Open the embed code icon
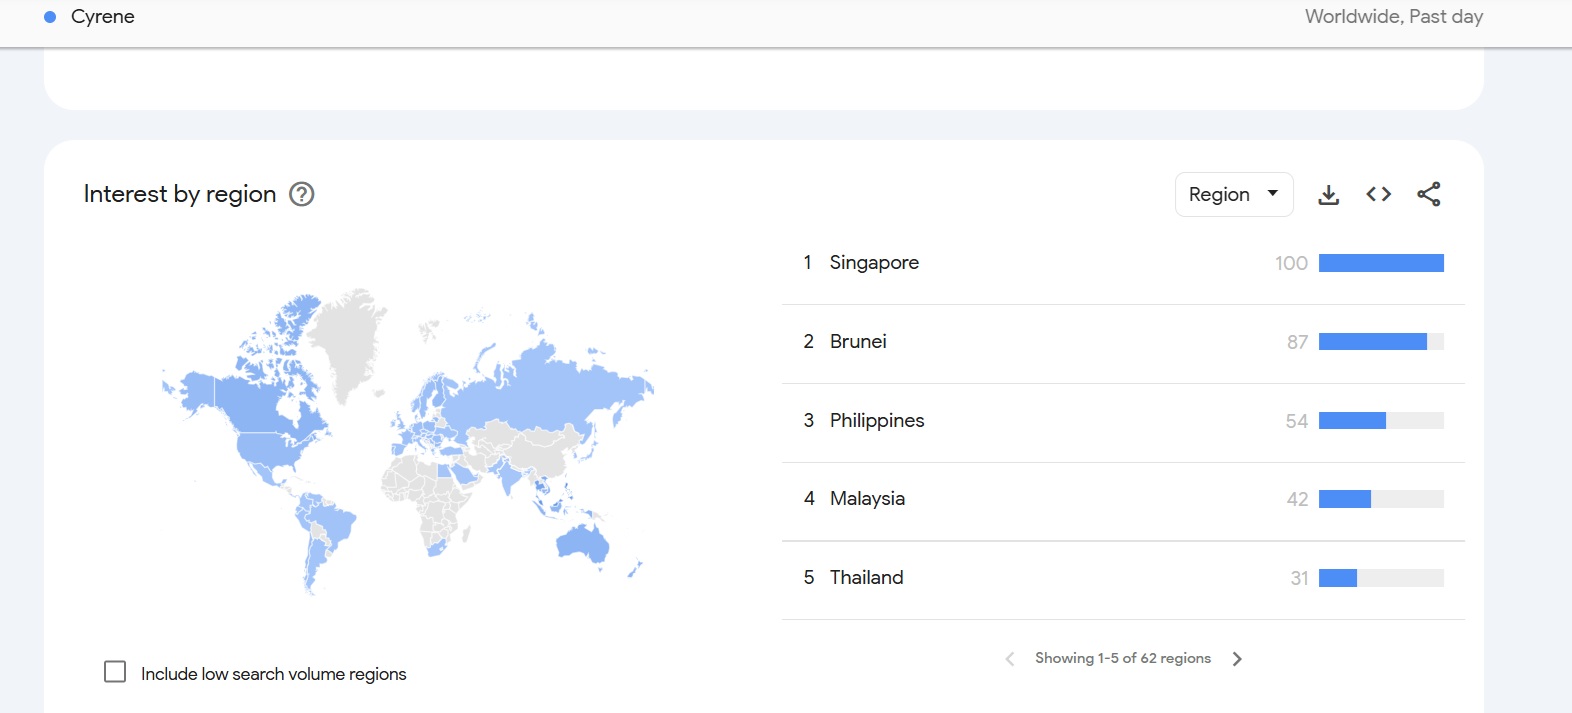This screenshot has width=1572, height=713. (1379, 194)
